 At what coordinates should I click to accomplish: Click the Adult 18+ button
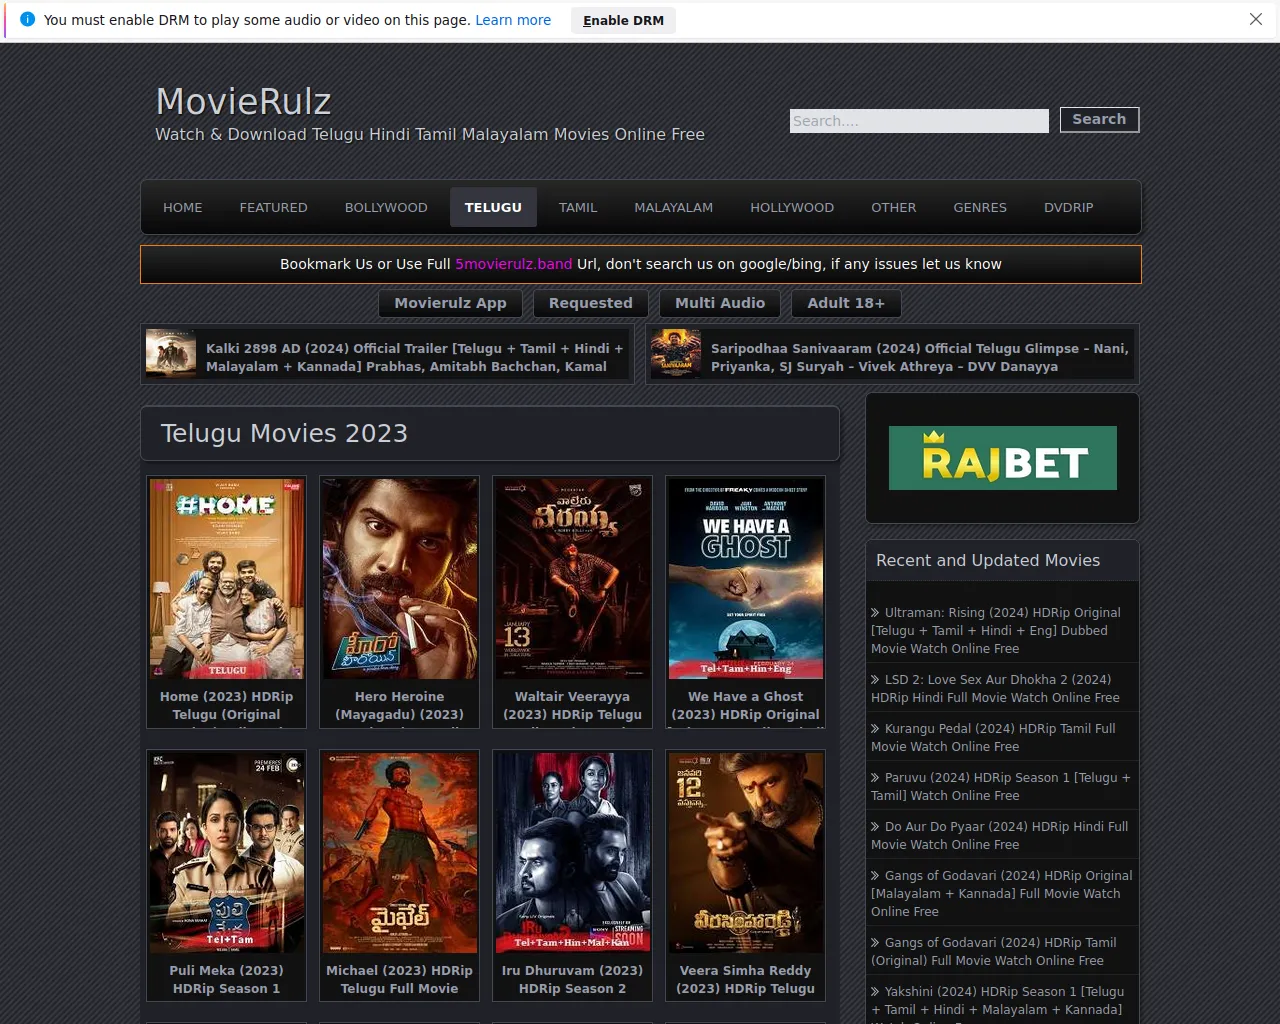point(846,303)
